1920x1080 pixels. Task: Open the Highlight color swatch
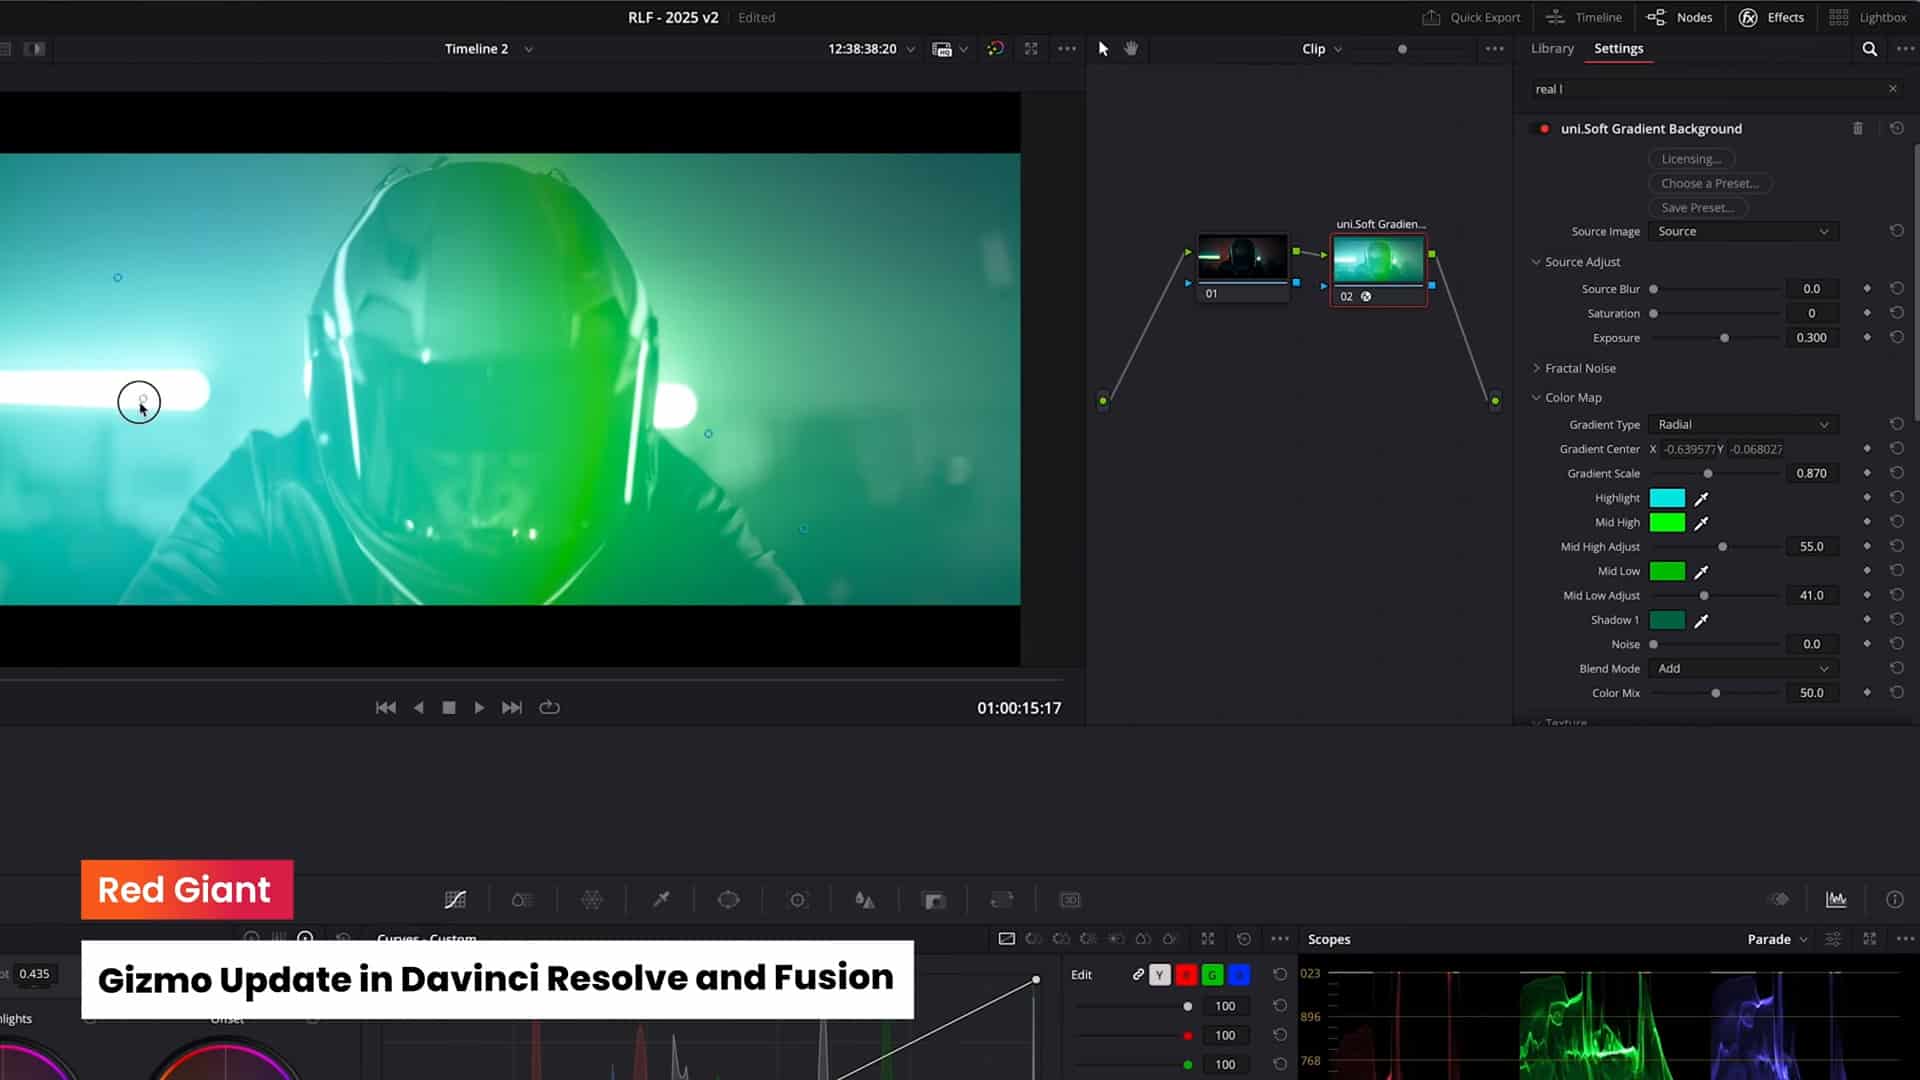[1667, 498]
